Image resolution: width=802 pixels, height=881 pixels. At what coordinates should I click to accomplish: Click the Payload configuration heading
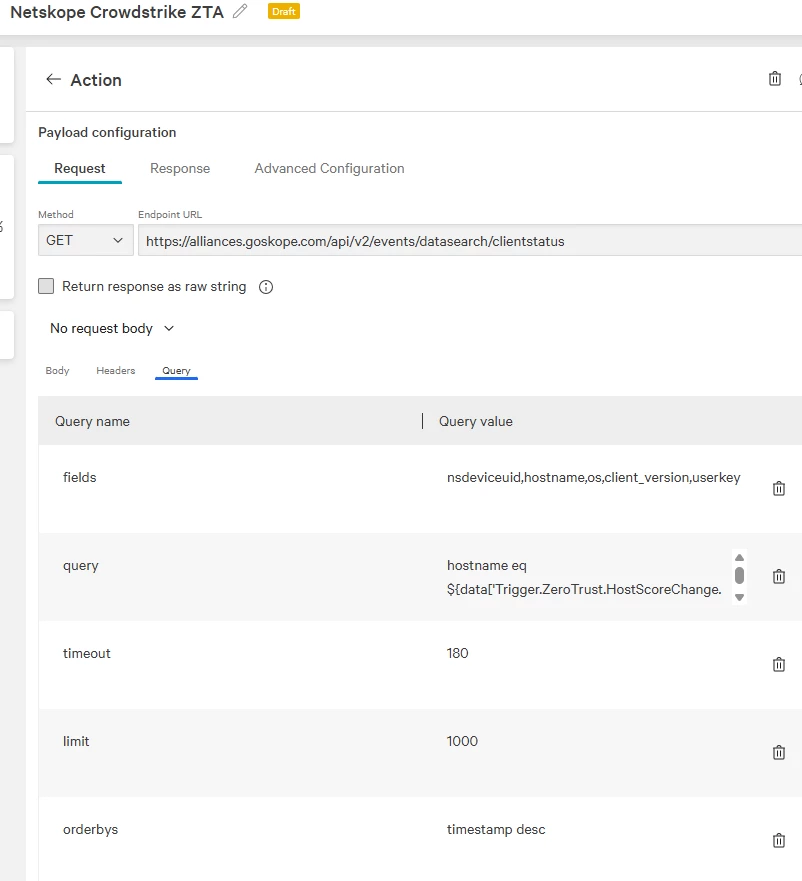click(x=107, y=133)
